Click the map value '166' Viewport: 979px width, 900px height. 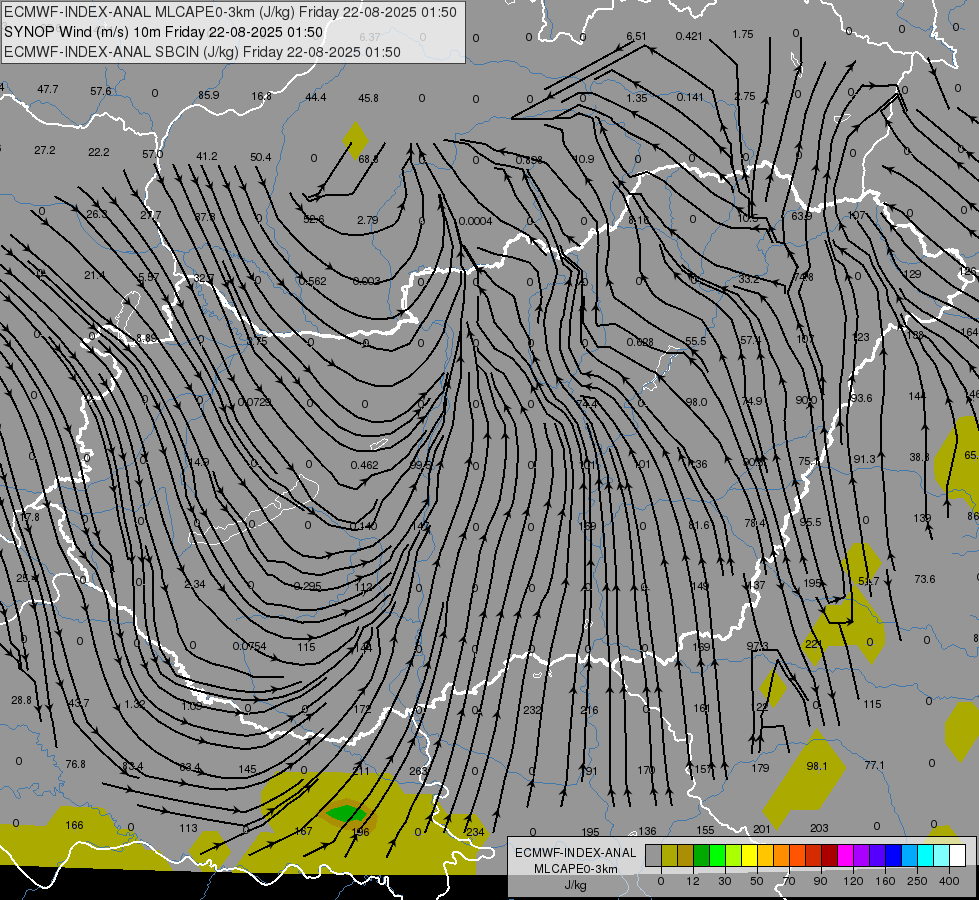[74, 826]
